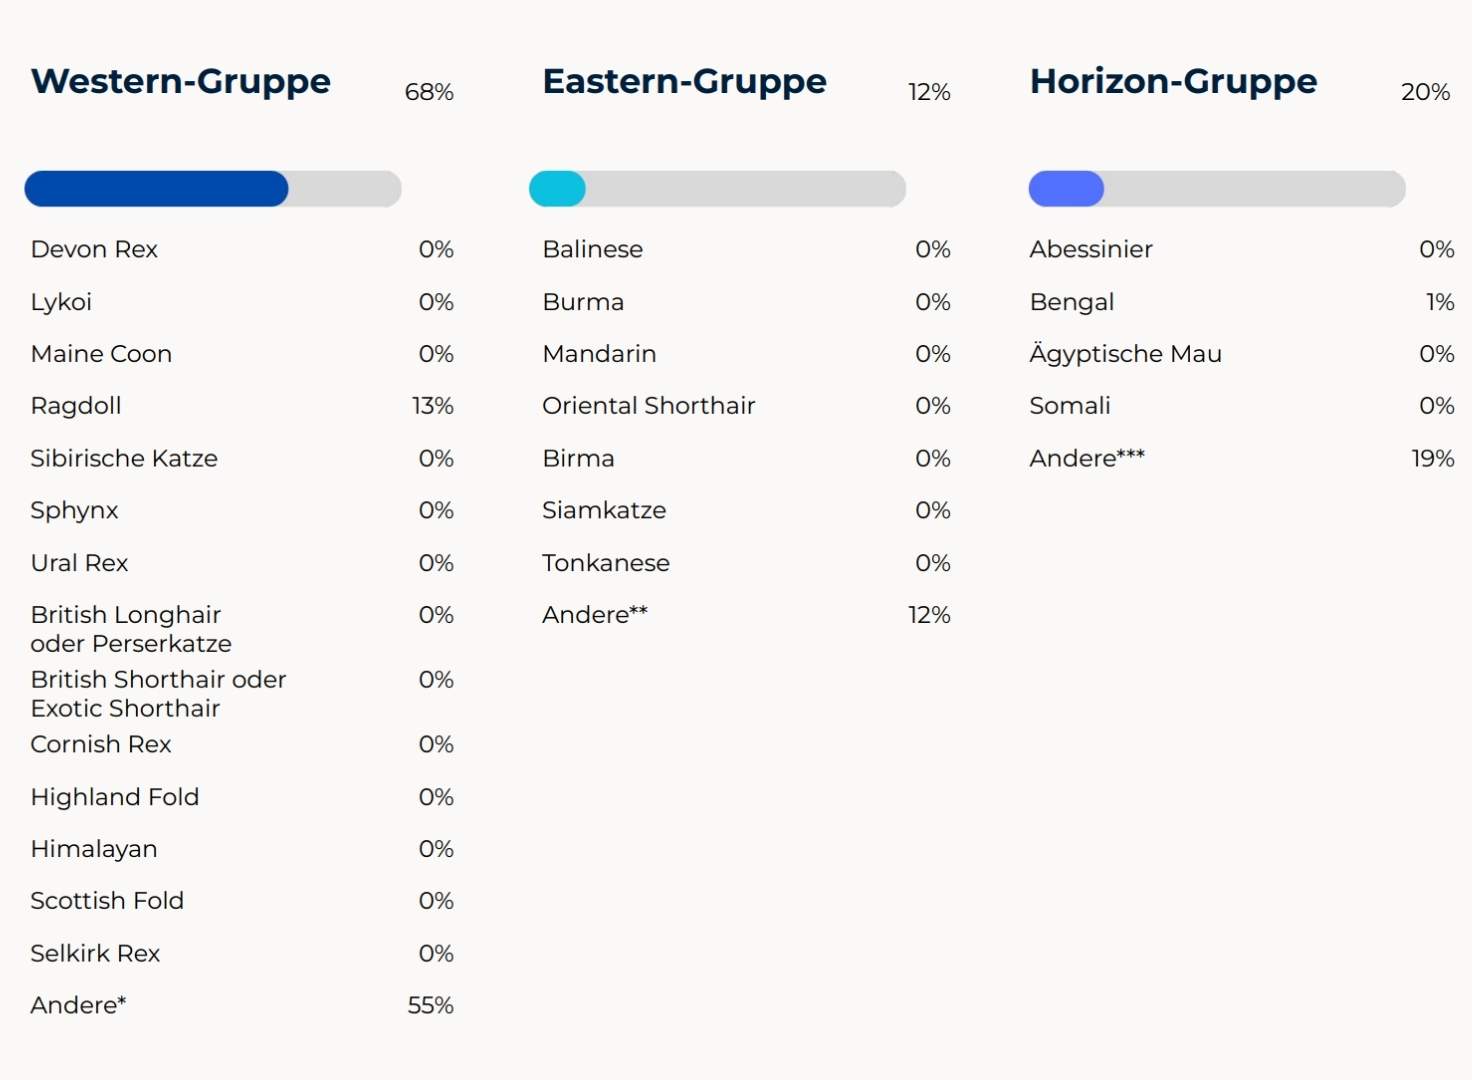Click the Andere** entry under Eastern-Gruppe
Viewport: 1472px width, 1080px height.
click(x=595, y=615)
